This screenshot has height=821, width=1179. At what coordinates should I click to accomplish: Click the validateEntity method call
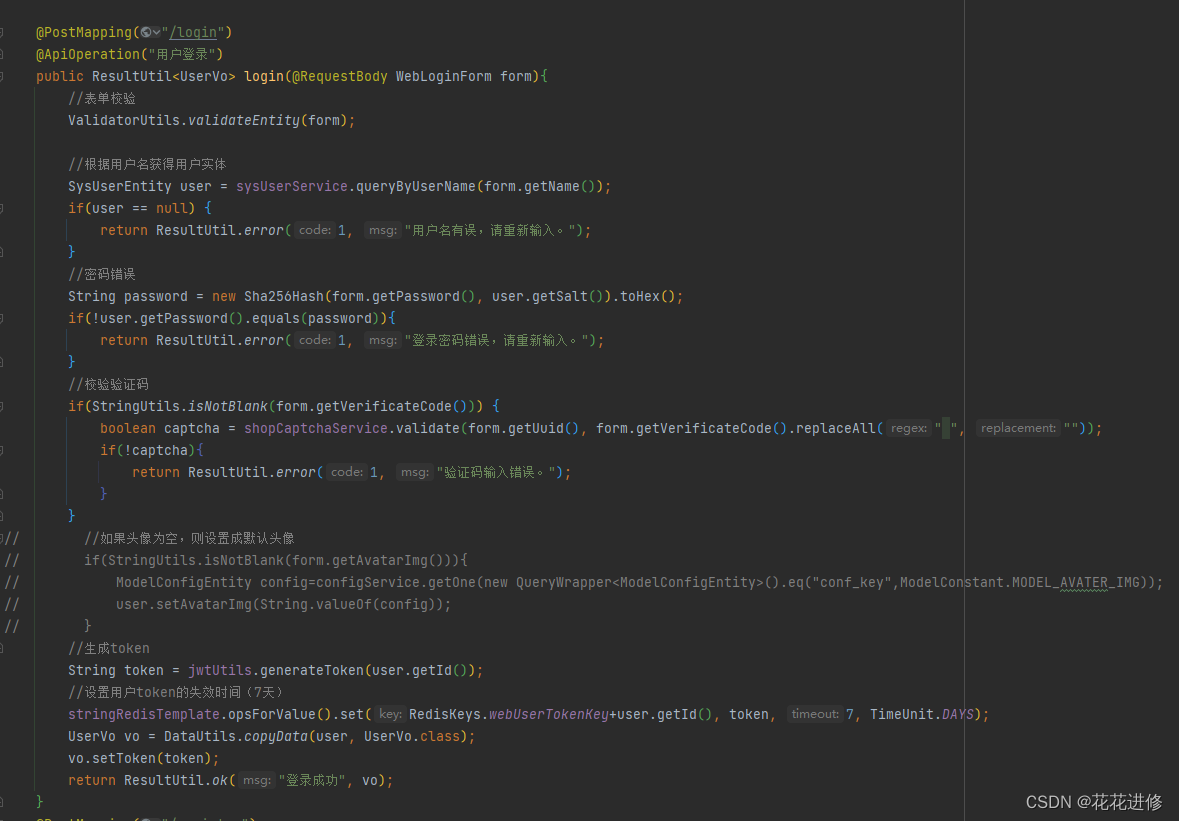244,120
